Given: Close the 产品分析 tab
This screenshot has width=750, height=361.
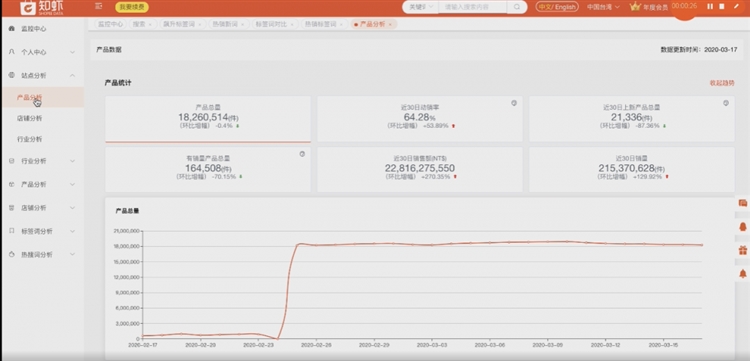Looking at the screenshot, I should tap(390, 24).
